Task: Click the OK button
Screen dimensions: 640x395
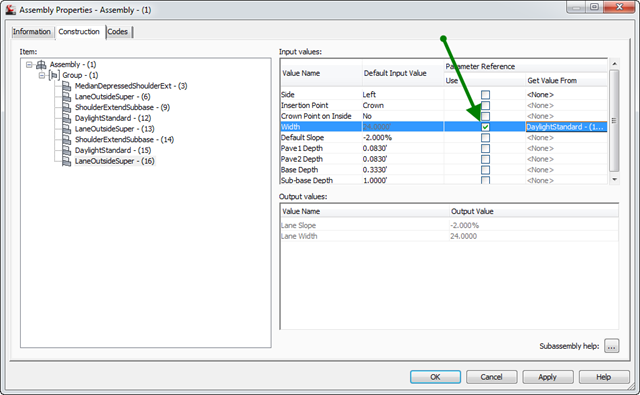Action: click(435, 377)
